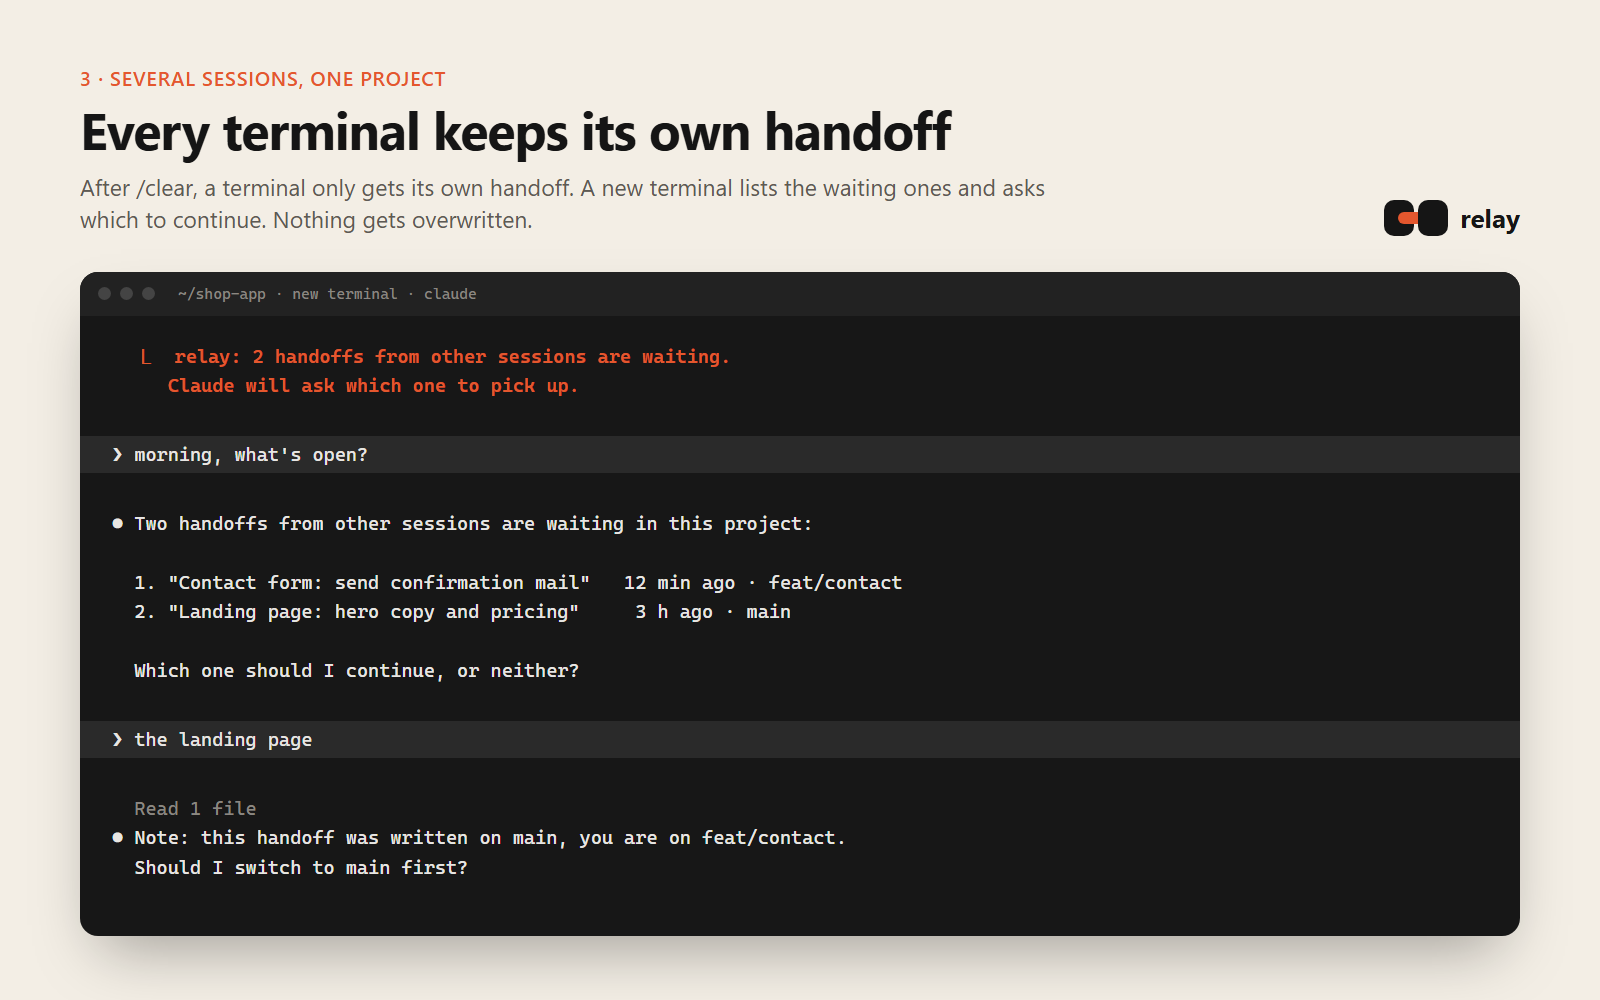Click the input line 'morning, what's open?'
Screen dimensions: 1600x1000
(800, 454)
